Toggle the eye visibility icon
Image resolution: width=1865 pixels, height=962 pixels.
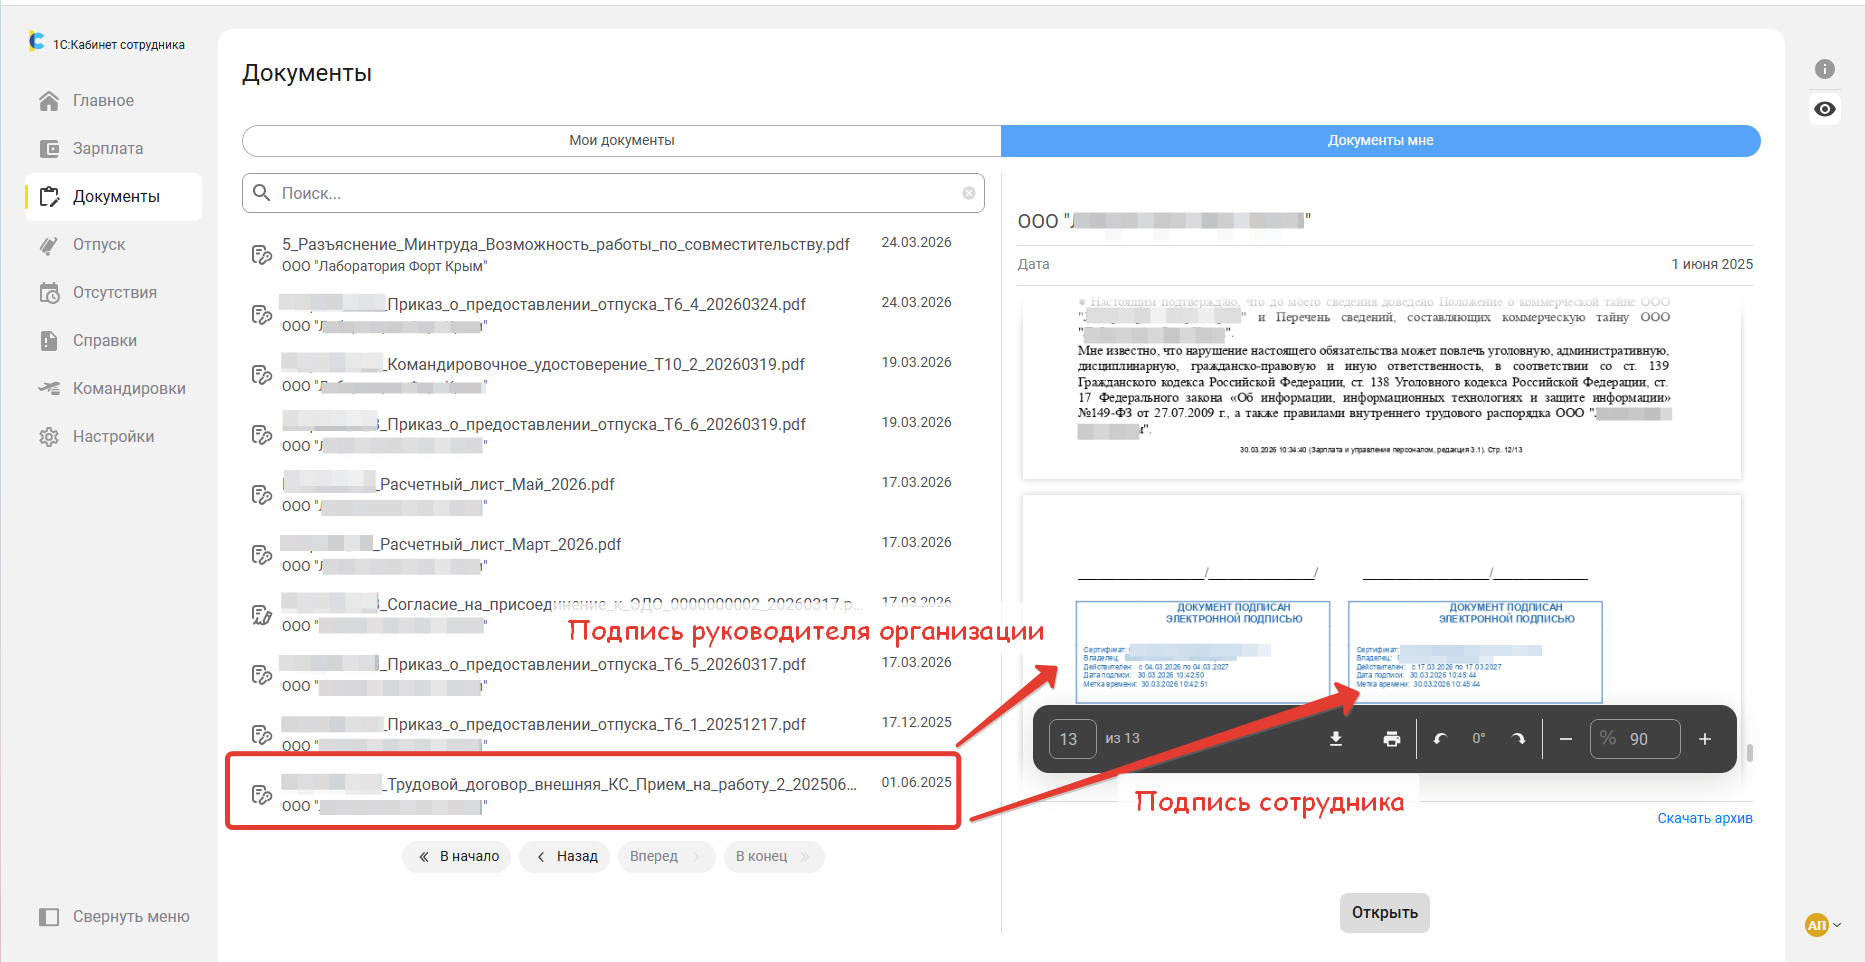[1824, 109]
